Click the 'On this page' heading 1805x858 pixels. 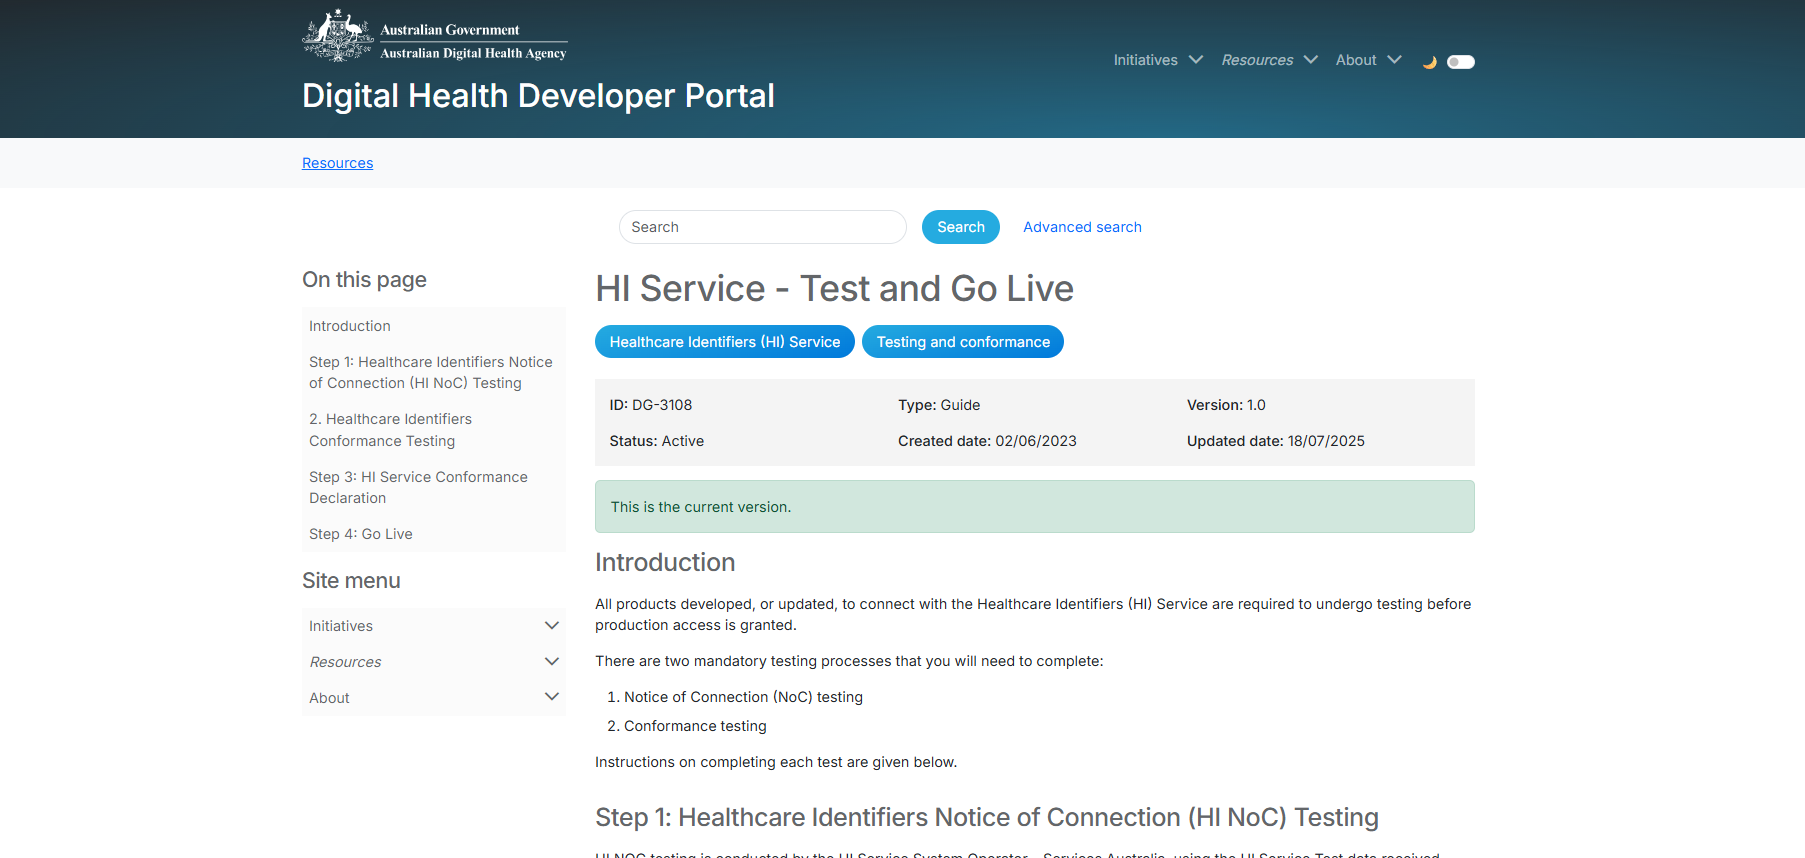pyautogui.click(x=364, y=280)
